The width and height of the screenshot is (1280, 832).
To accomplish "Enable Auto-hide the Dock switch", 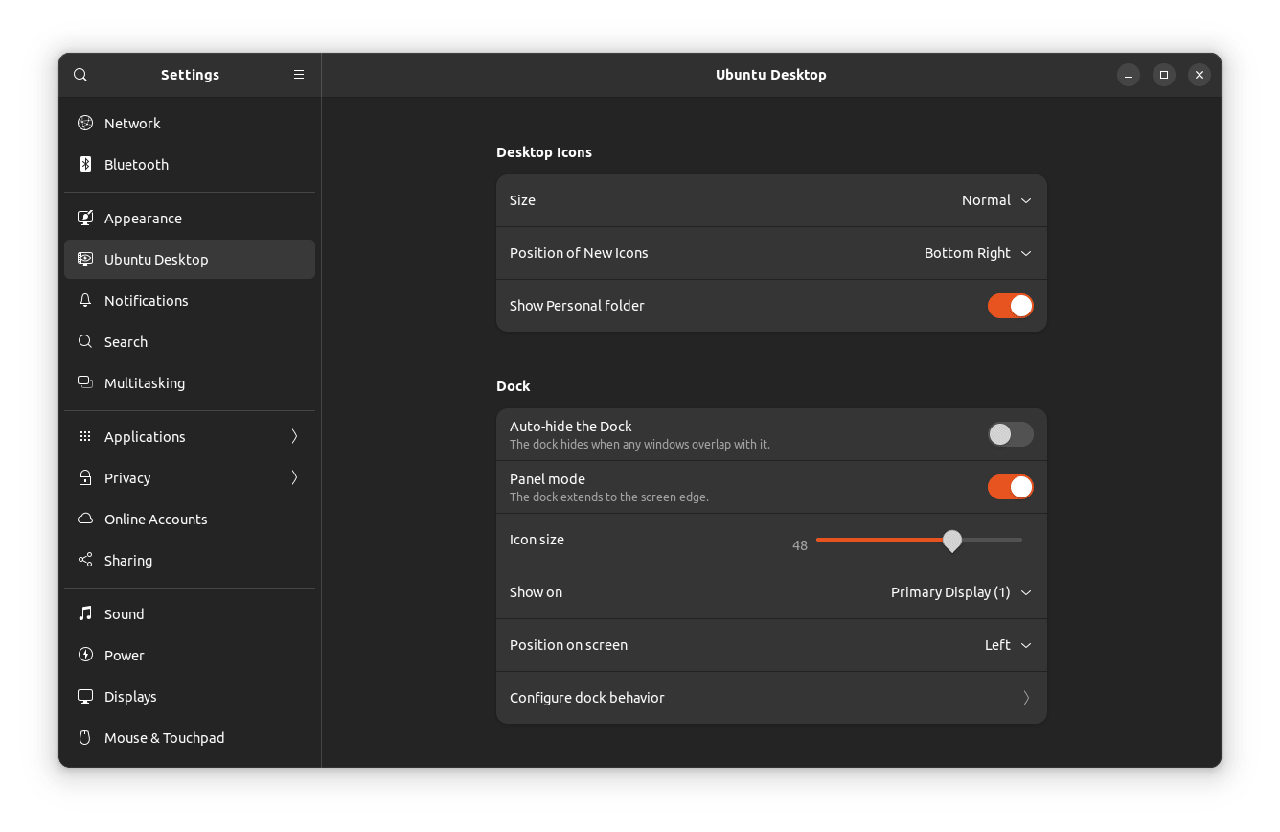I will click(1010, 434).
